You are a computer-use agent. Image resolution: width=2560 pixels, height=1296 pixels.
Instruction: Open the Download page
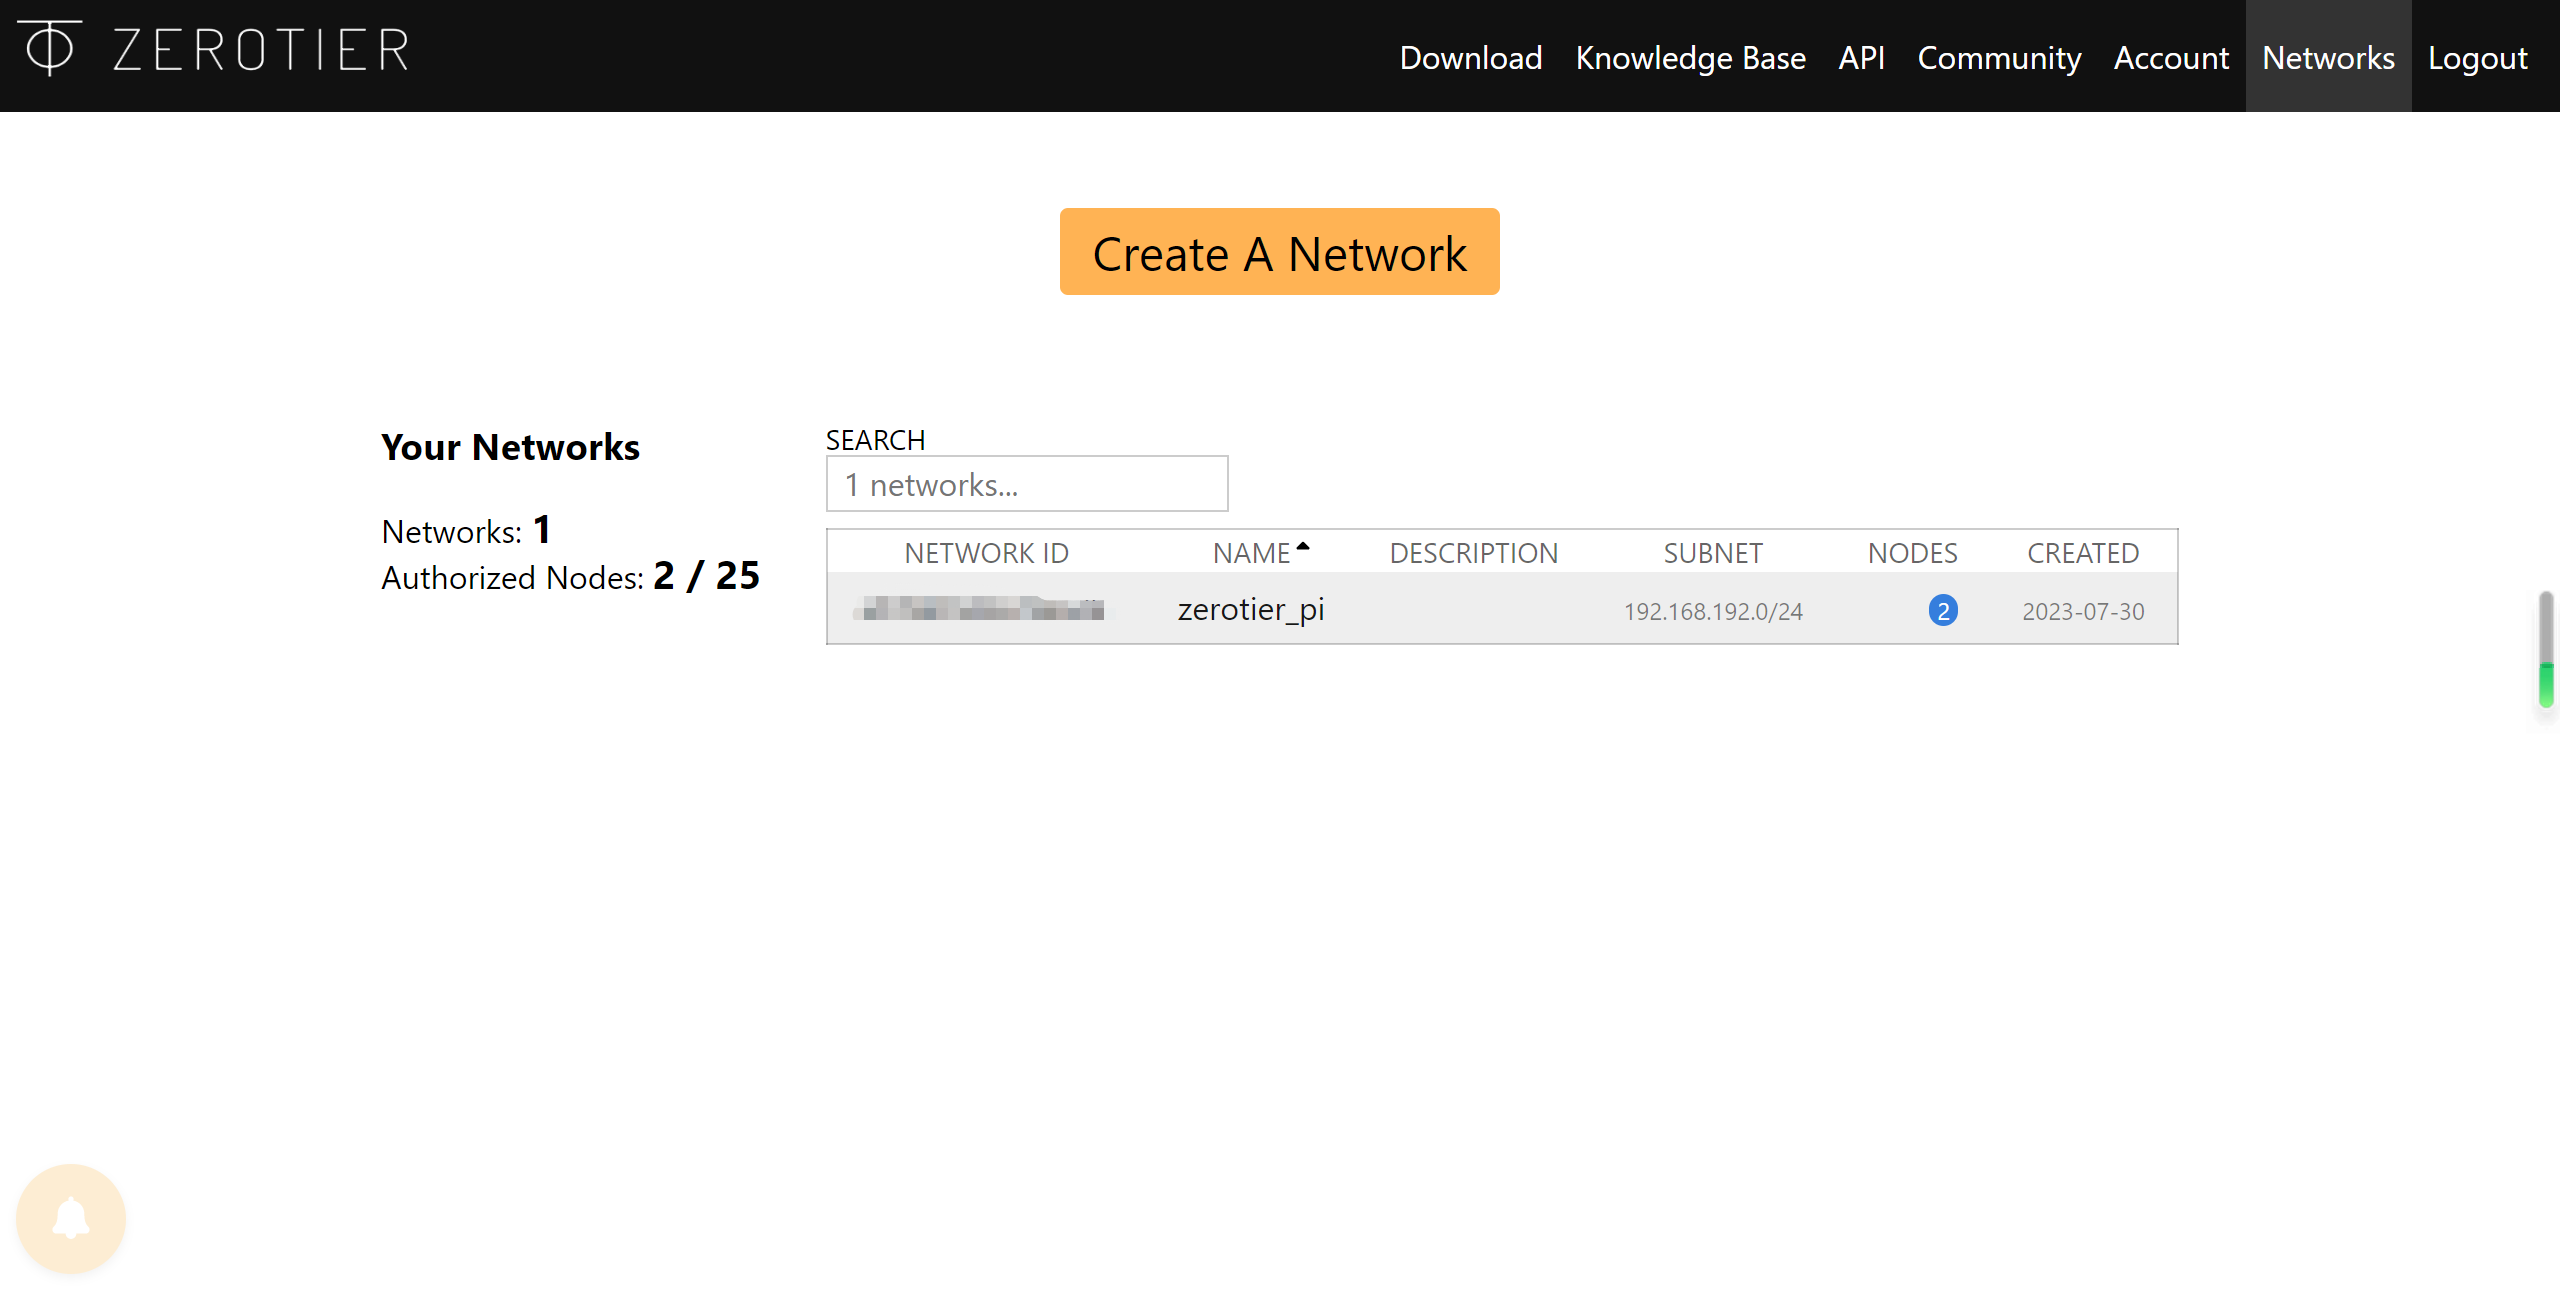click(1470, 58)
